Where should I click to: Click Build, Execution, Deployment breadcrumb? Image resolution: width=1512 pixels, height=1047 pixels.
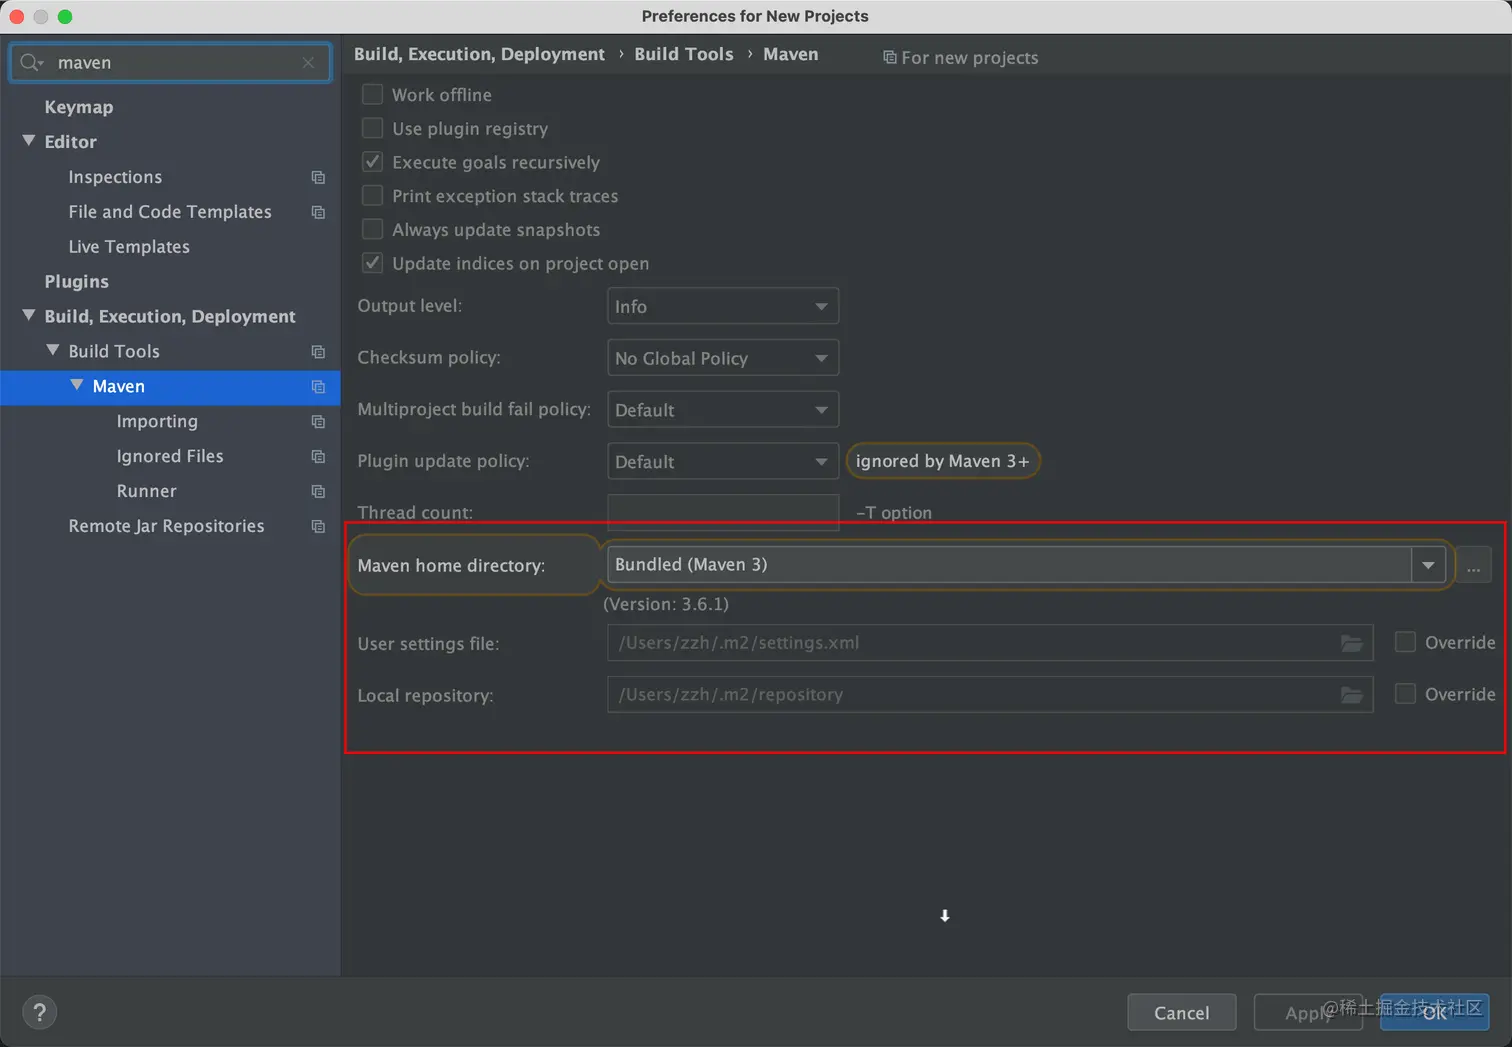[x=479, y=54]
